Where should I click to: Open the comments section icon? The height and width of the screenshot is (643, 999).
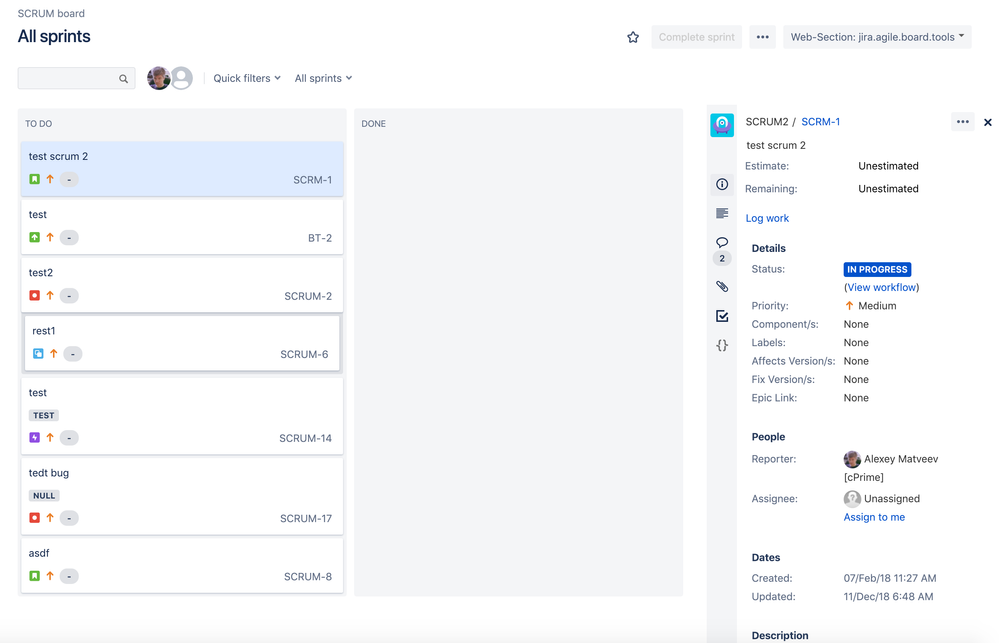click(x=722, y=242)
